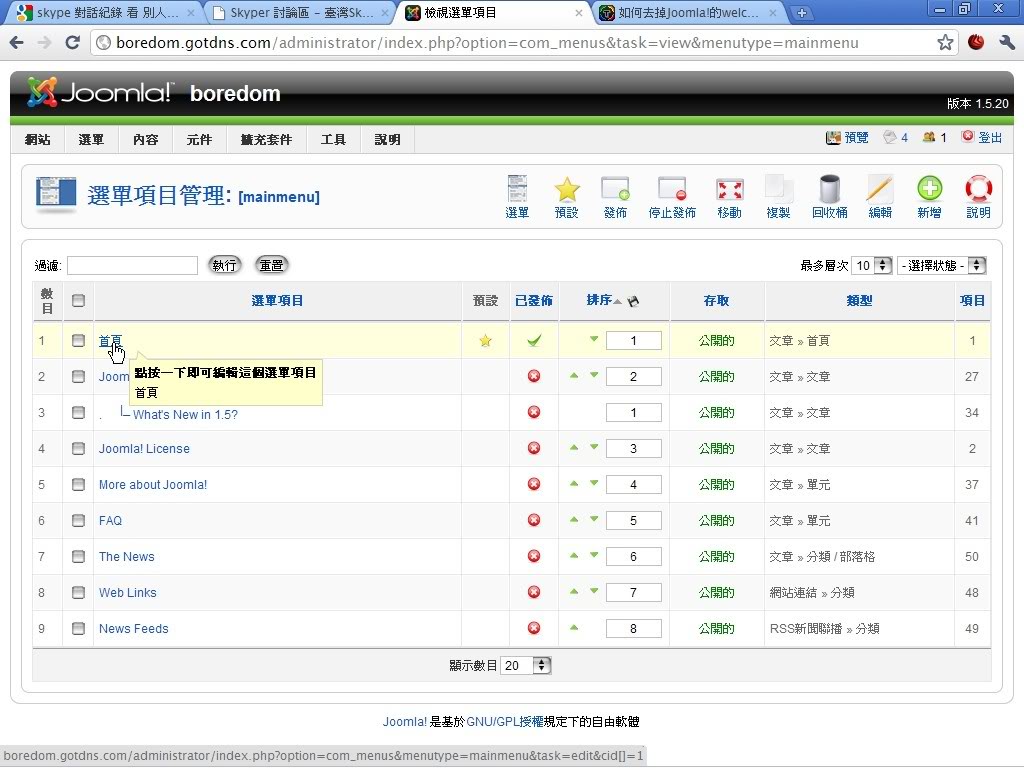
Task: Open the 選擇狀態 state dropdown
Action: pyautogui.click(x=941, y=265)
